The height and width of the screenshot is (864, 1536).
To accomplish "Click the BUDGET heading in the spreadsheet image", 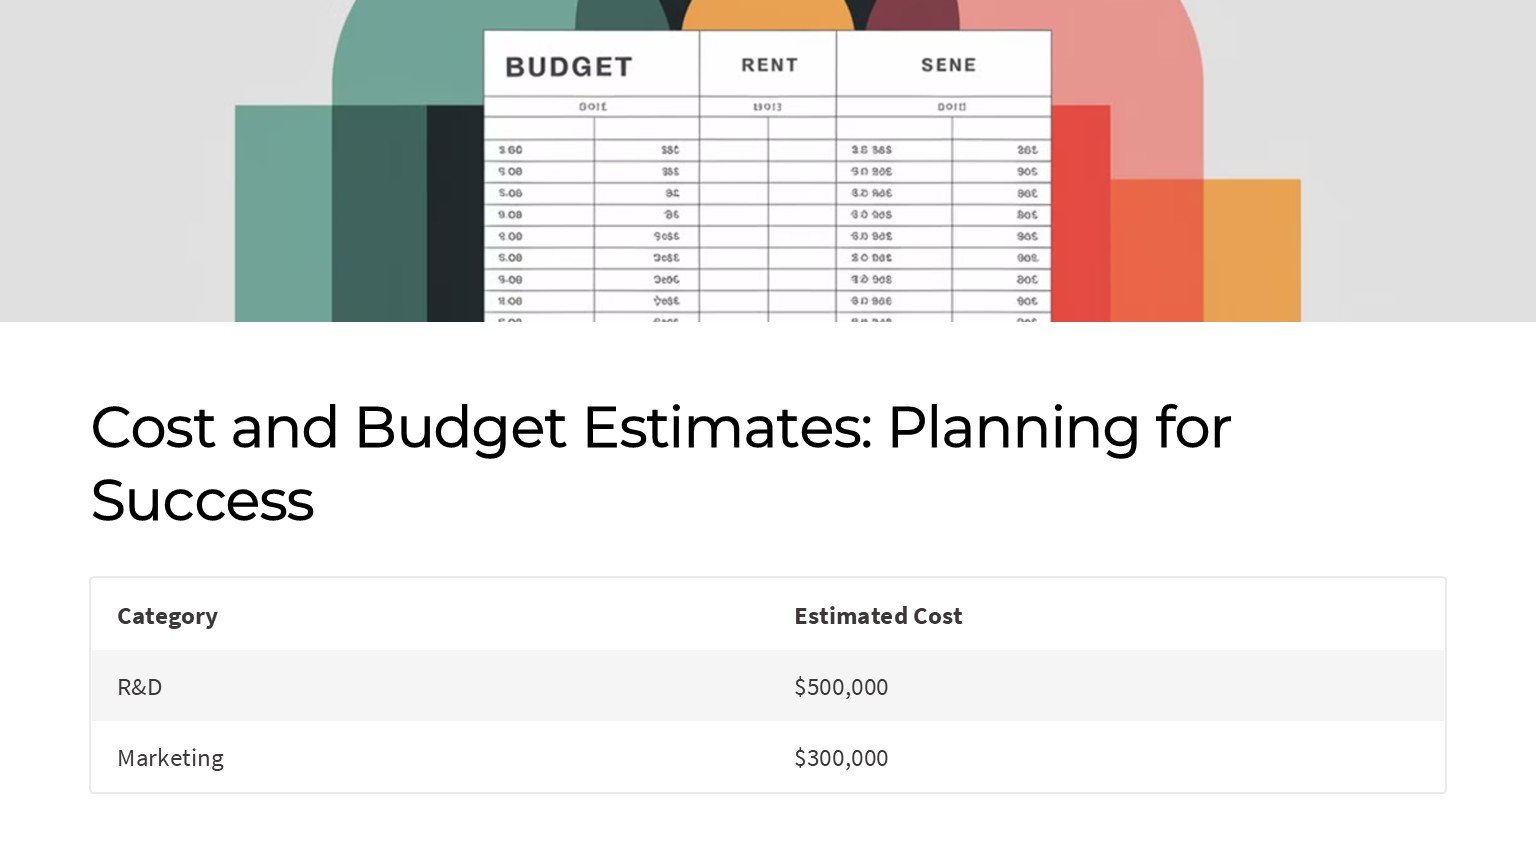I will 569,67.
